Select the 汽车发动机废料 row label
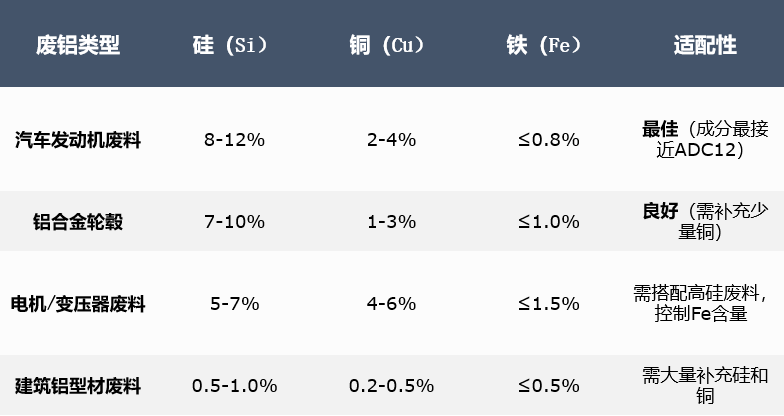 tap(78, 140)
